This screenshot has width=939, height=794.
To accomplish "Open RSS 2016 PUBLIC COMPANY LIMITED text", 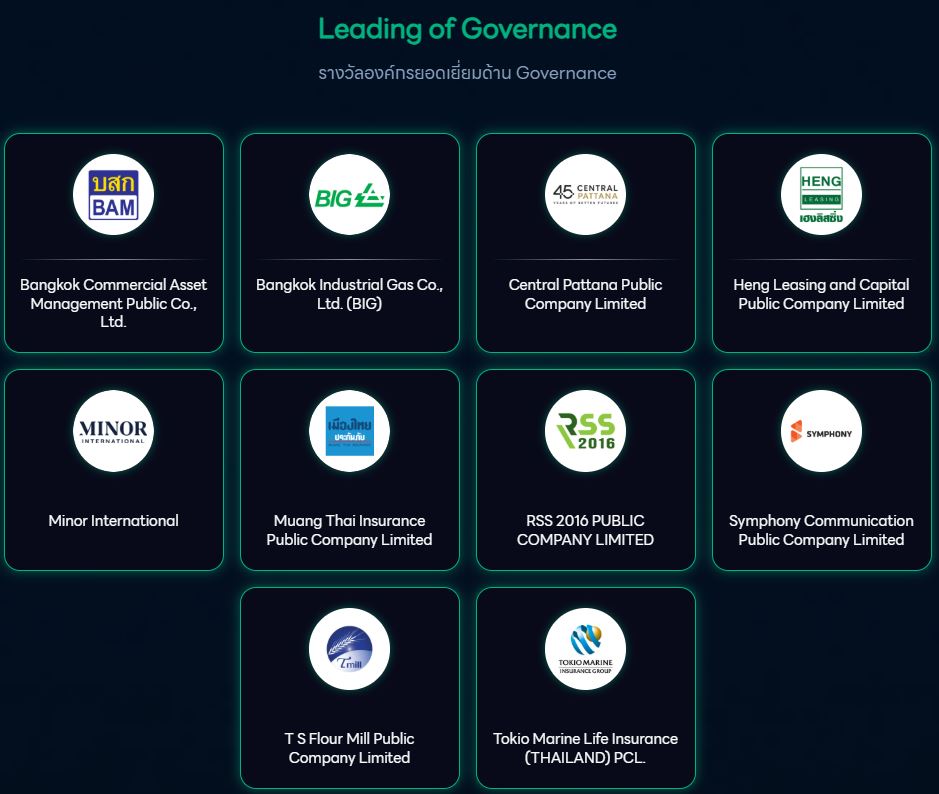I will (x=585, y=530).
